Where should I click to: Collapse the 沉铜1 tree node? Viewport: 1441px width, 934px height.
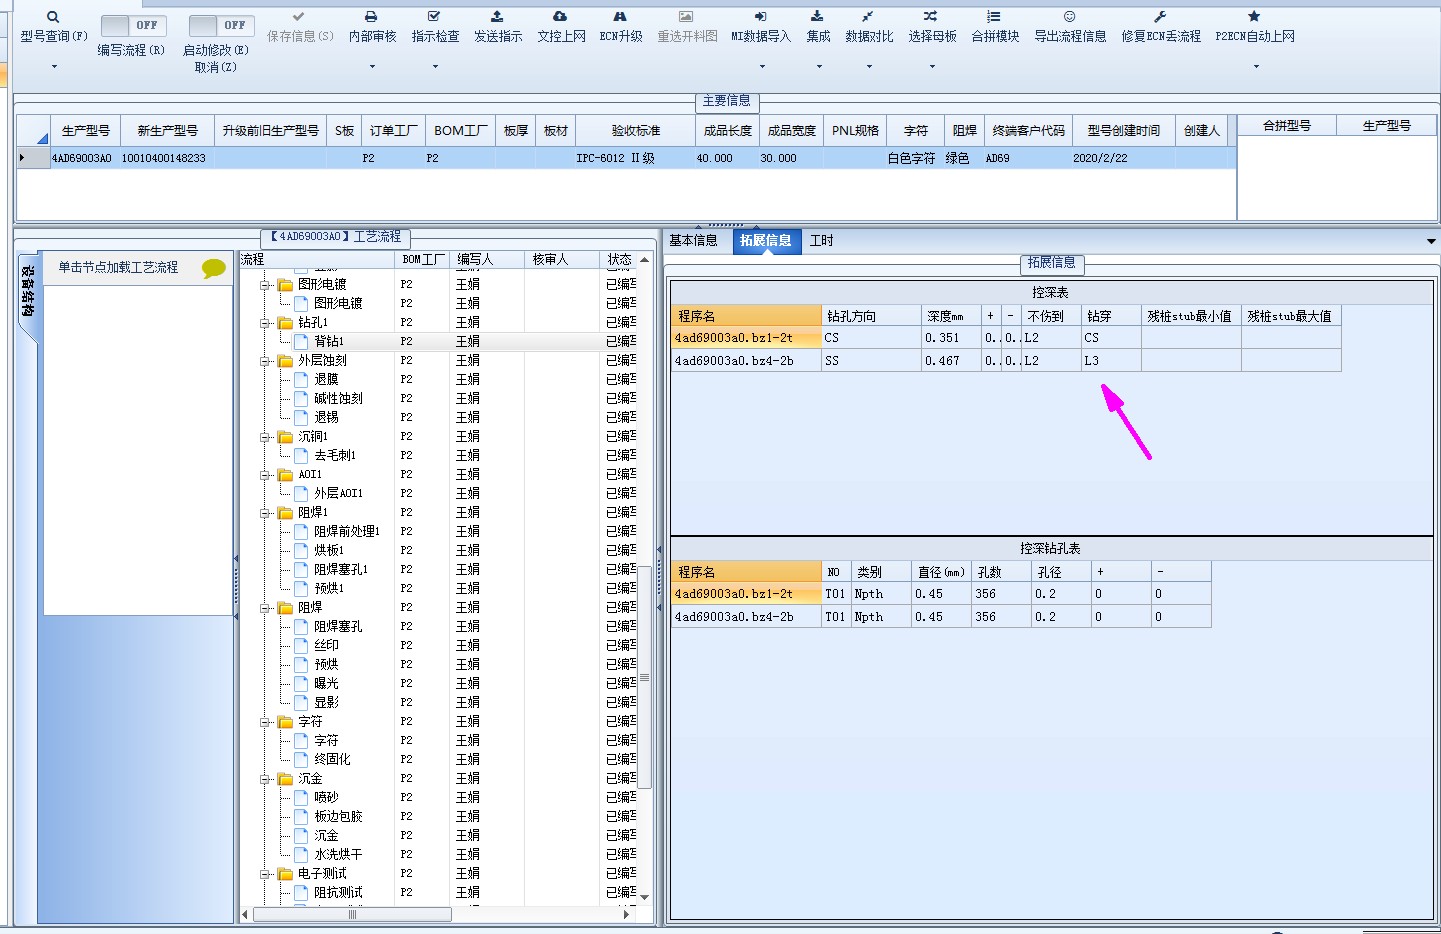point(266,437)
